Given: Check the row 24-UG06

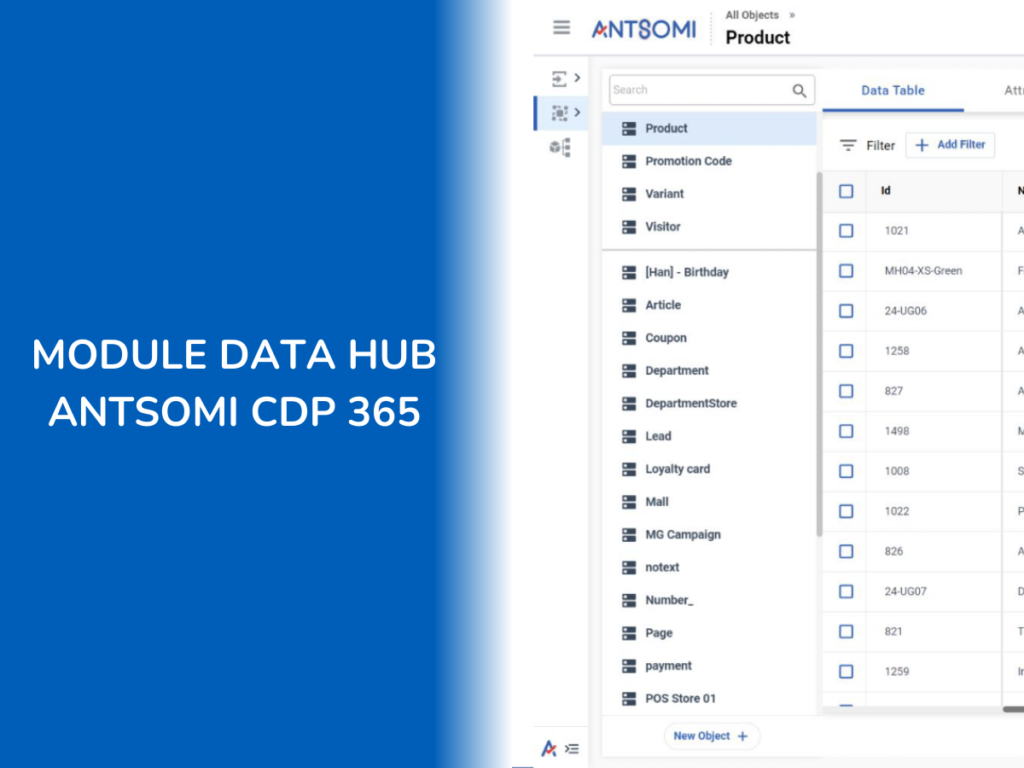Looking at the screenshot, I should (846, 311).
